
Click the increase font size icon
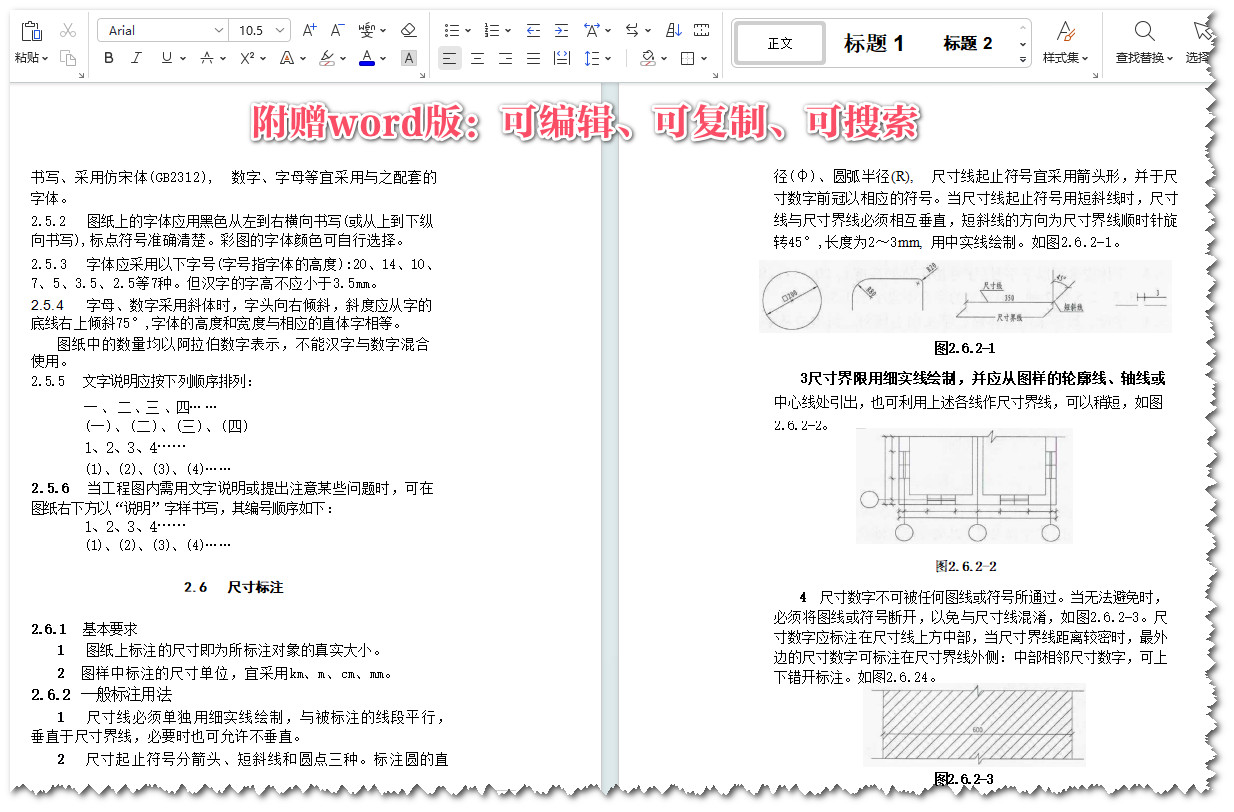[x=308, y=30]
